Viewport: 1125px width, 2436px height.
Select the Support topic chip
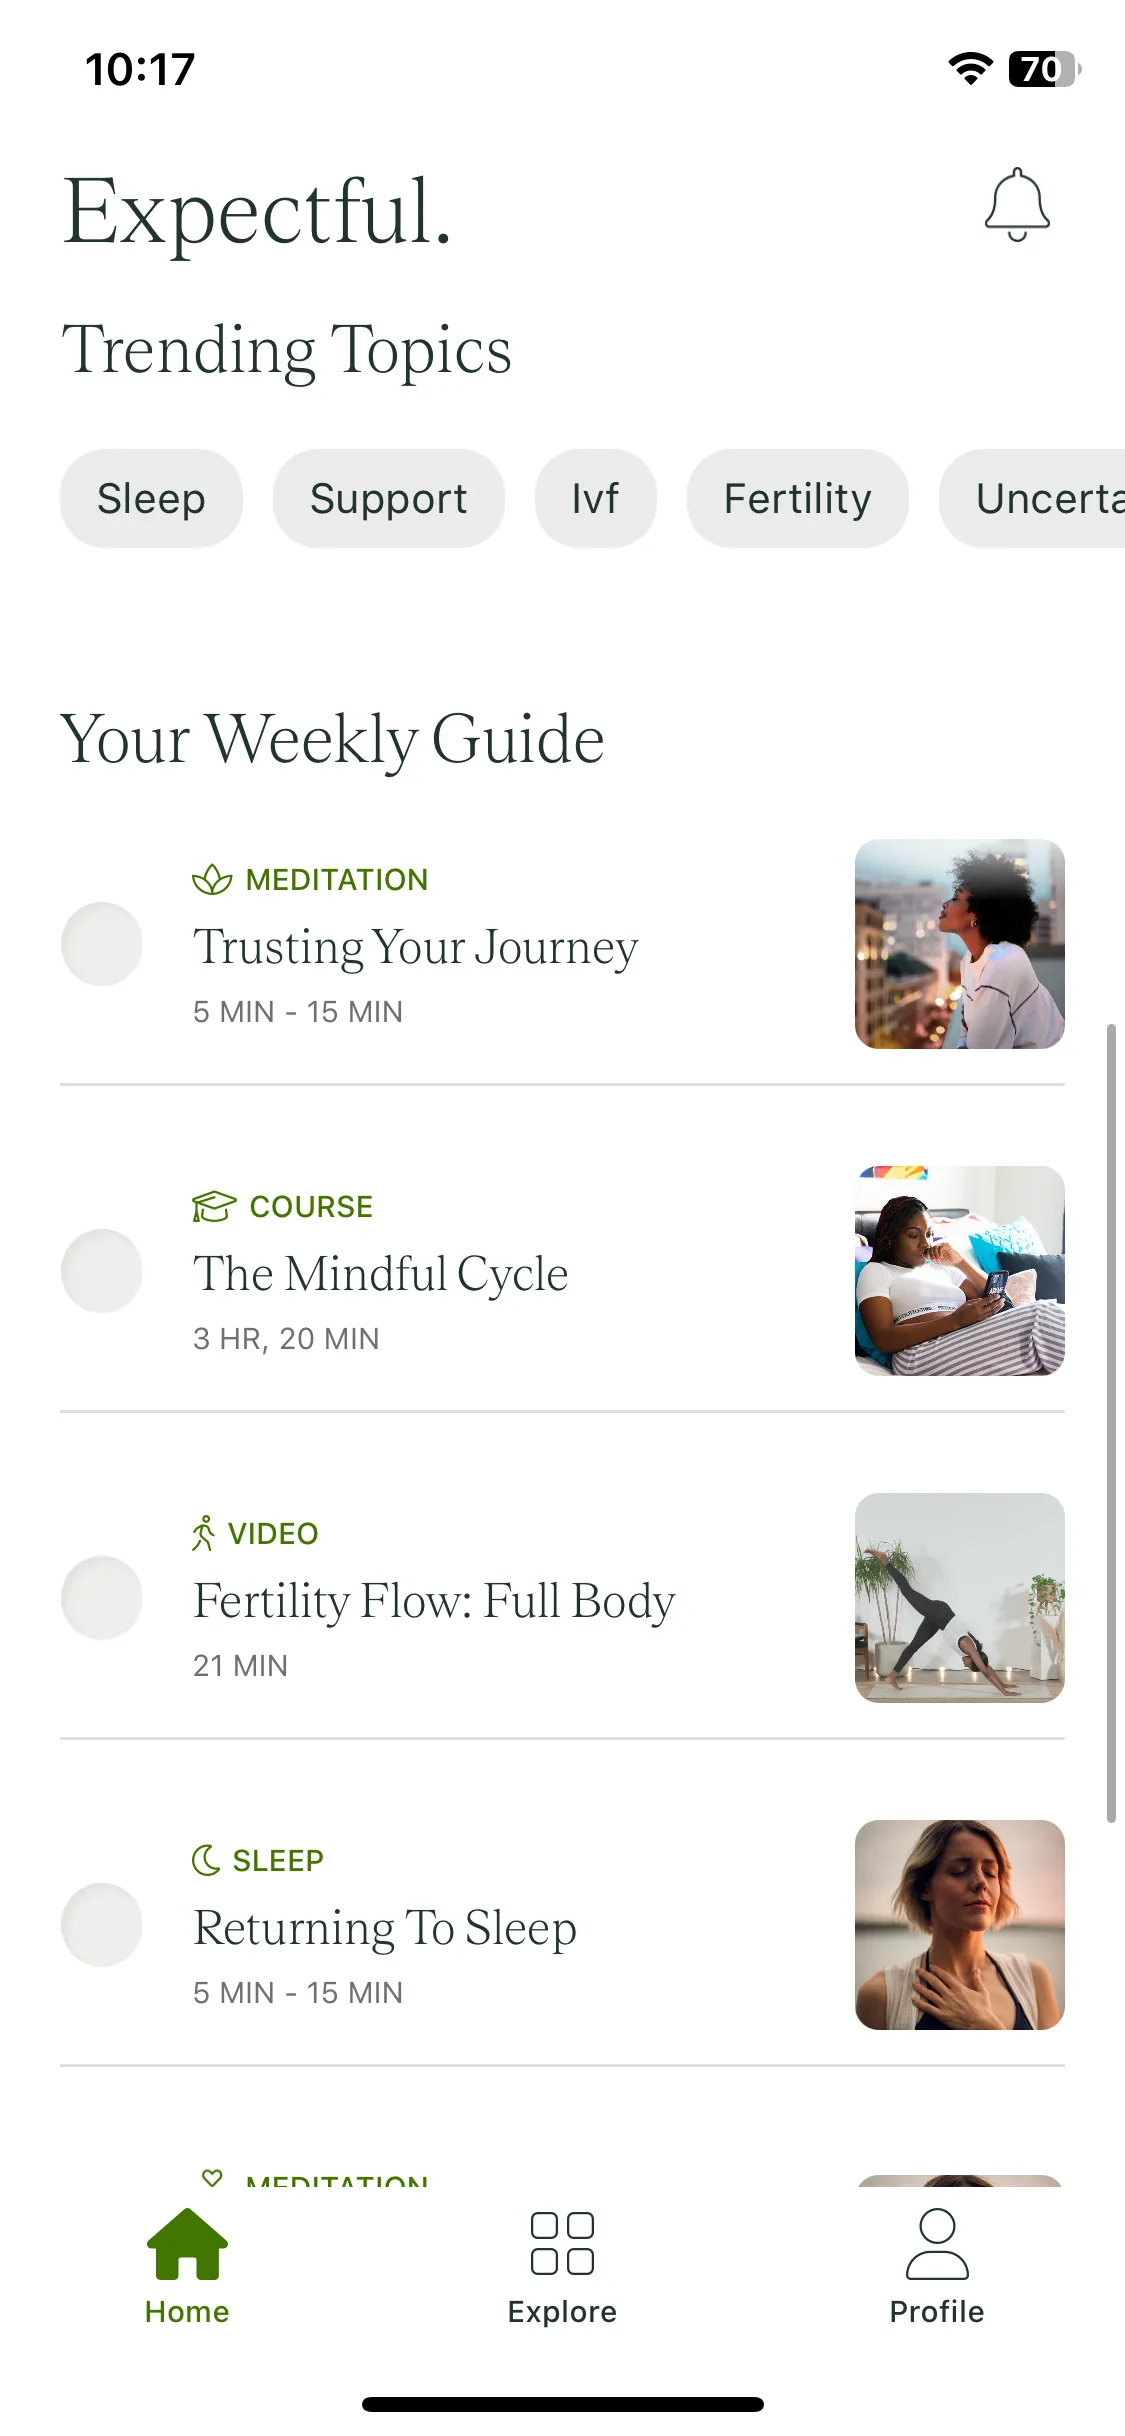coord(389,498)
